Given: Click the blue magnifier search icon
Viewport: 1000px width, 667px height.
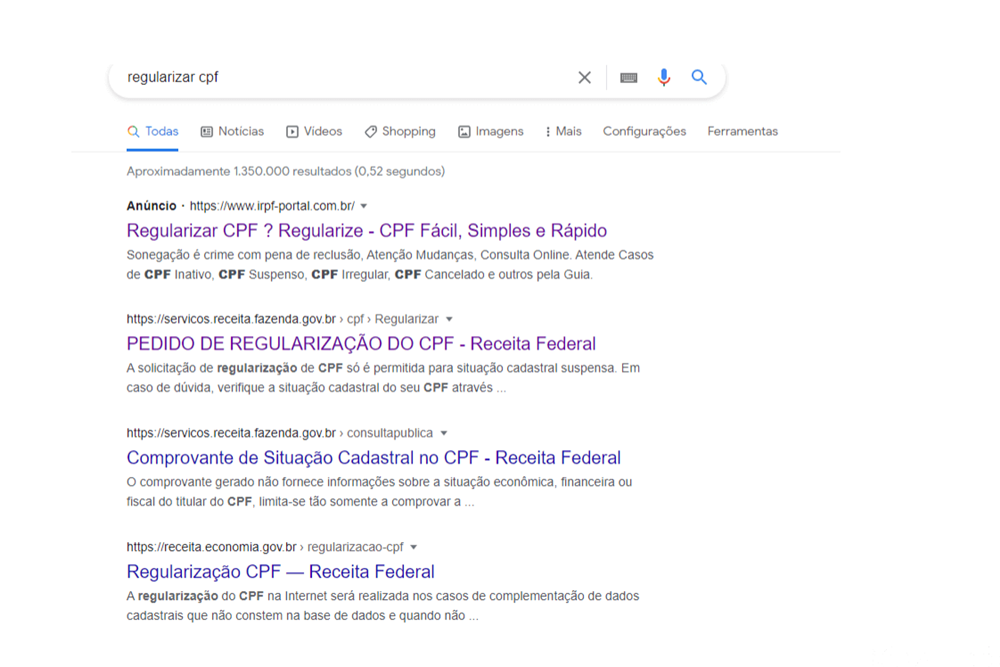Looking at the screenshot, I should click(699, 77).
